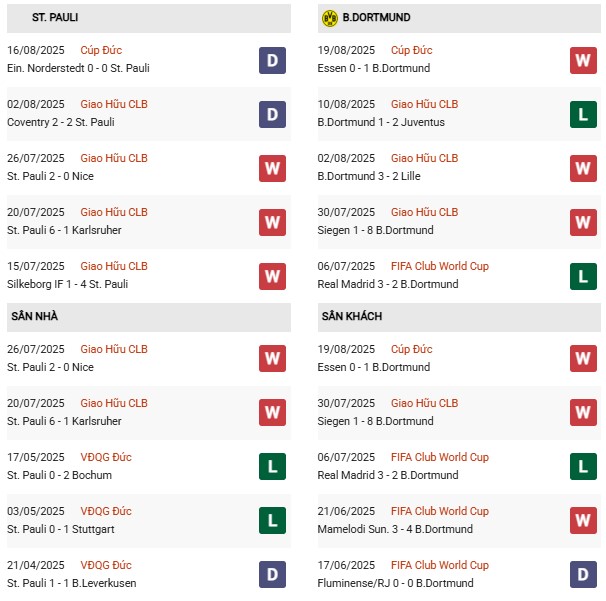The height and width of the screenshot is (601, 606).
Task: Click the loss badge for St. Pauli–Bochum match
Action: click(272, 467)
